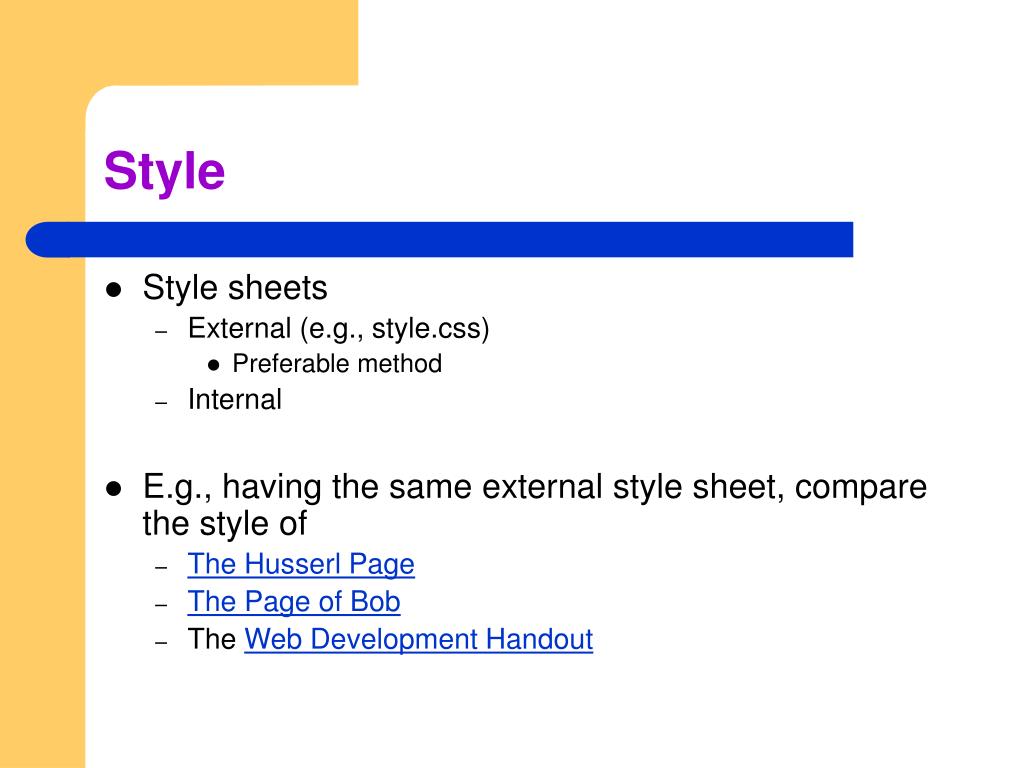Click the plain word The before Web Development
The width and height of the screenshot is (1024, 768).
pos(212,639)
